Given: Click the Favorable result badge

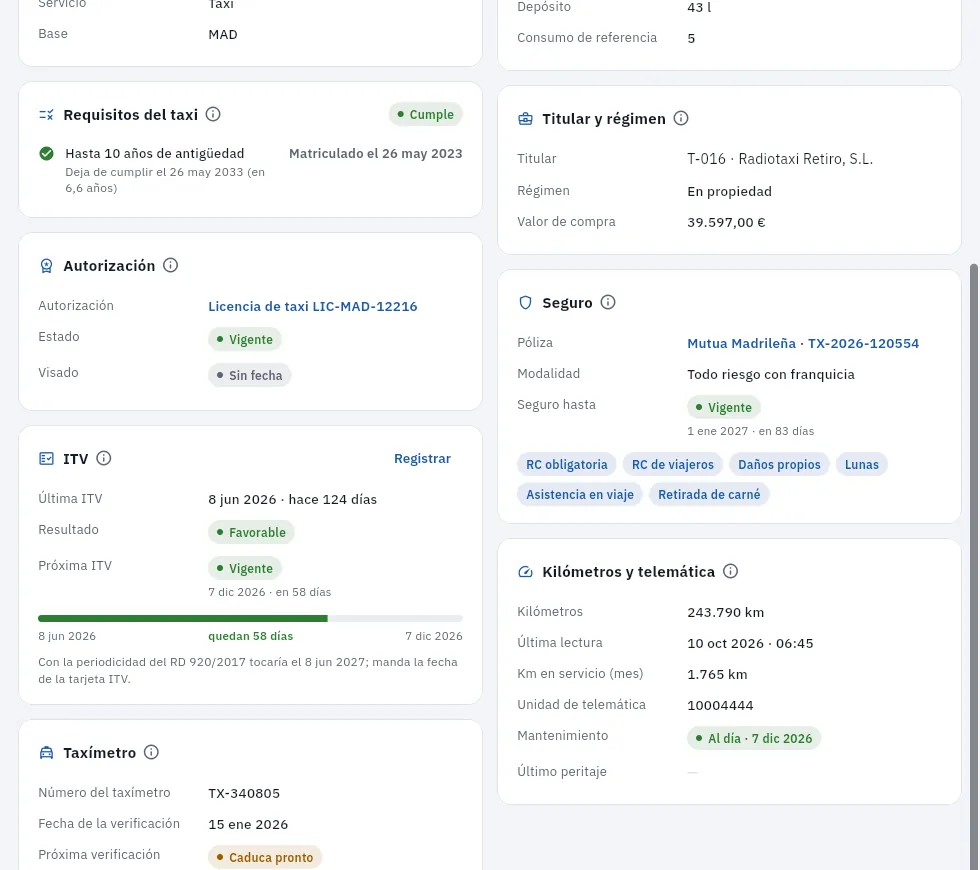Looking at the screenshot, I should pos(251,532).
